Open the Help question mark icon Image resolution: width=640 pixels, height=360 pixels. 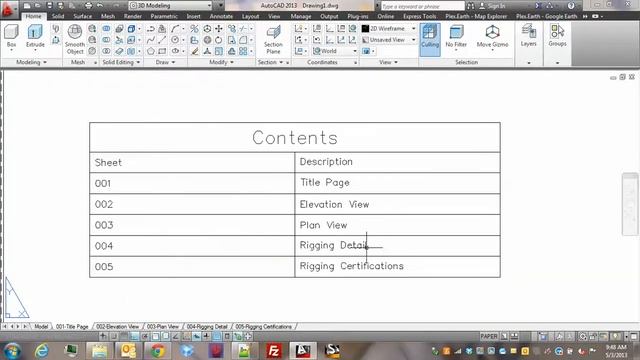click(x=571, y=6)
